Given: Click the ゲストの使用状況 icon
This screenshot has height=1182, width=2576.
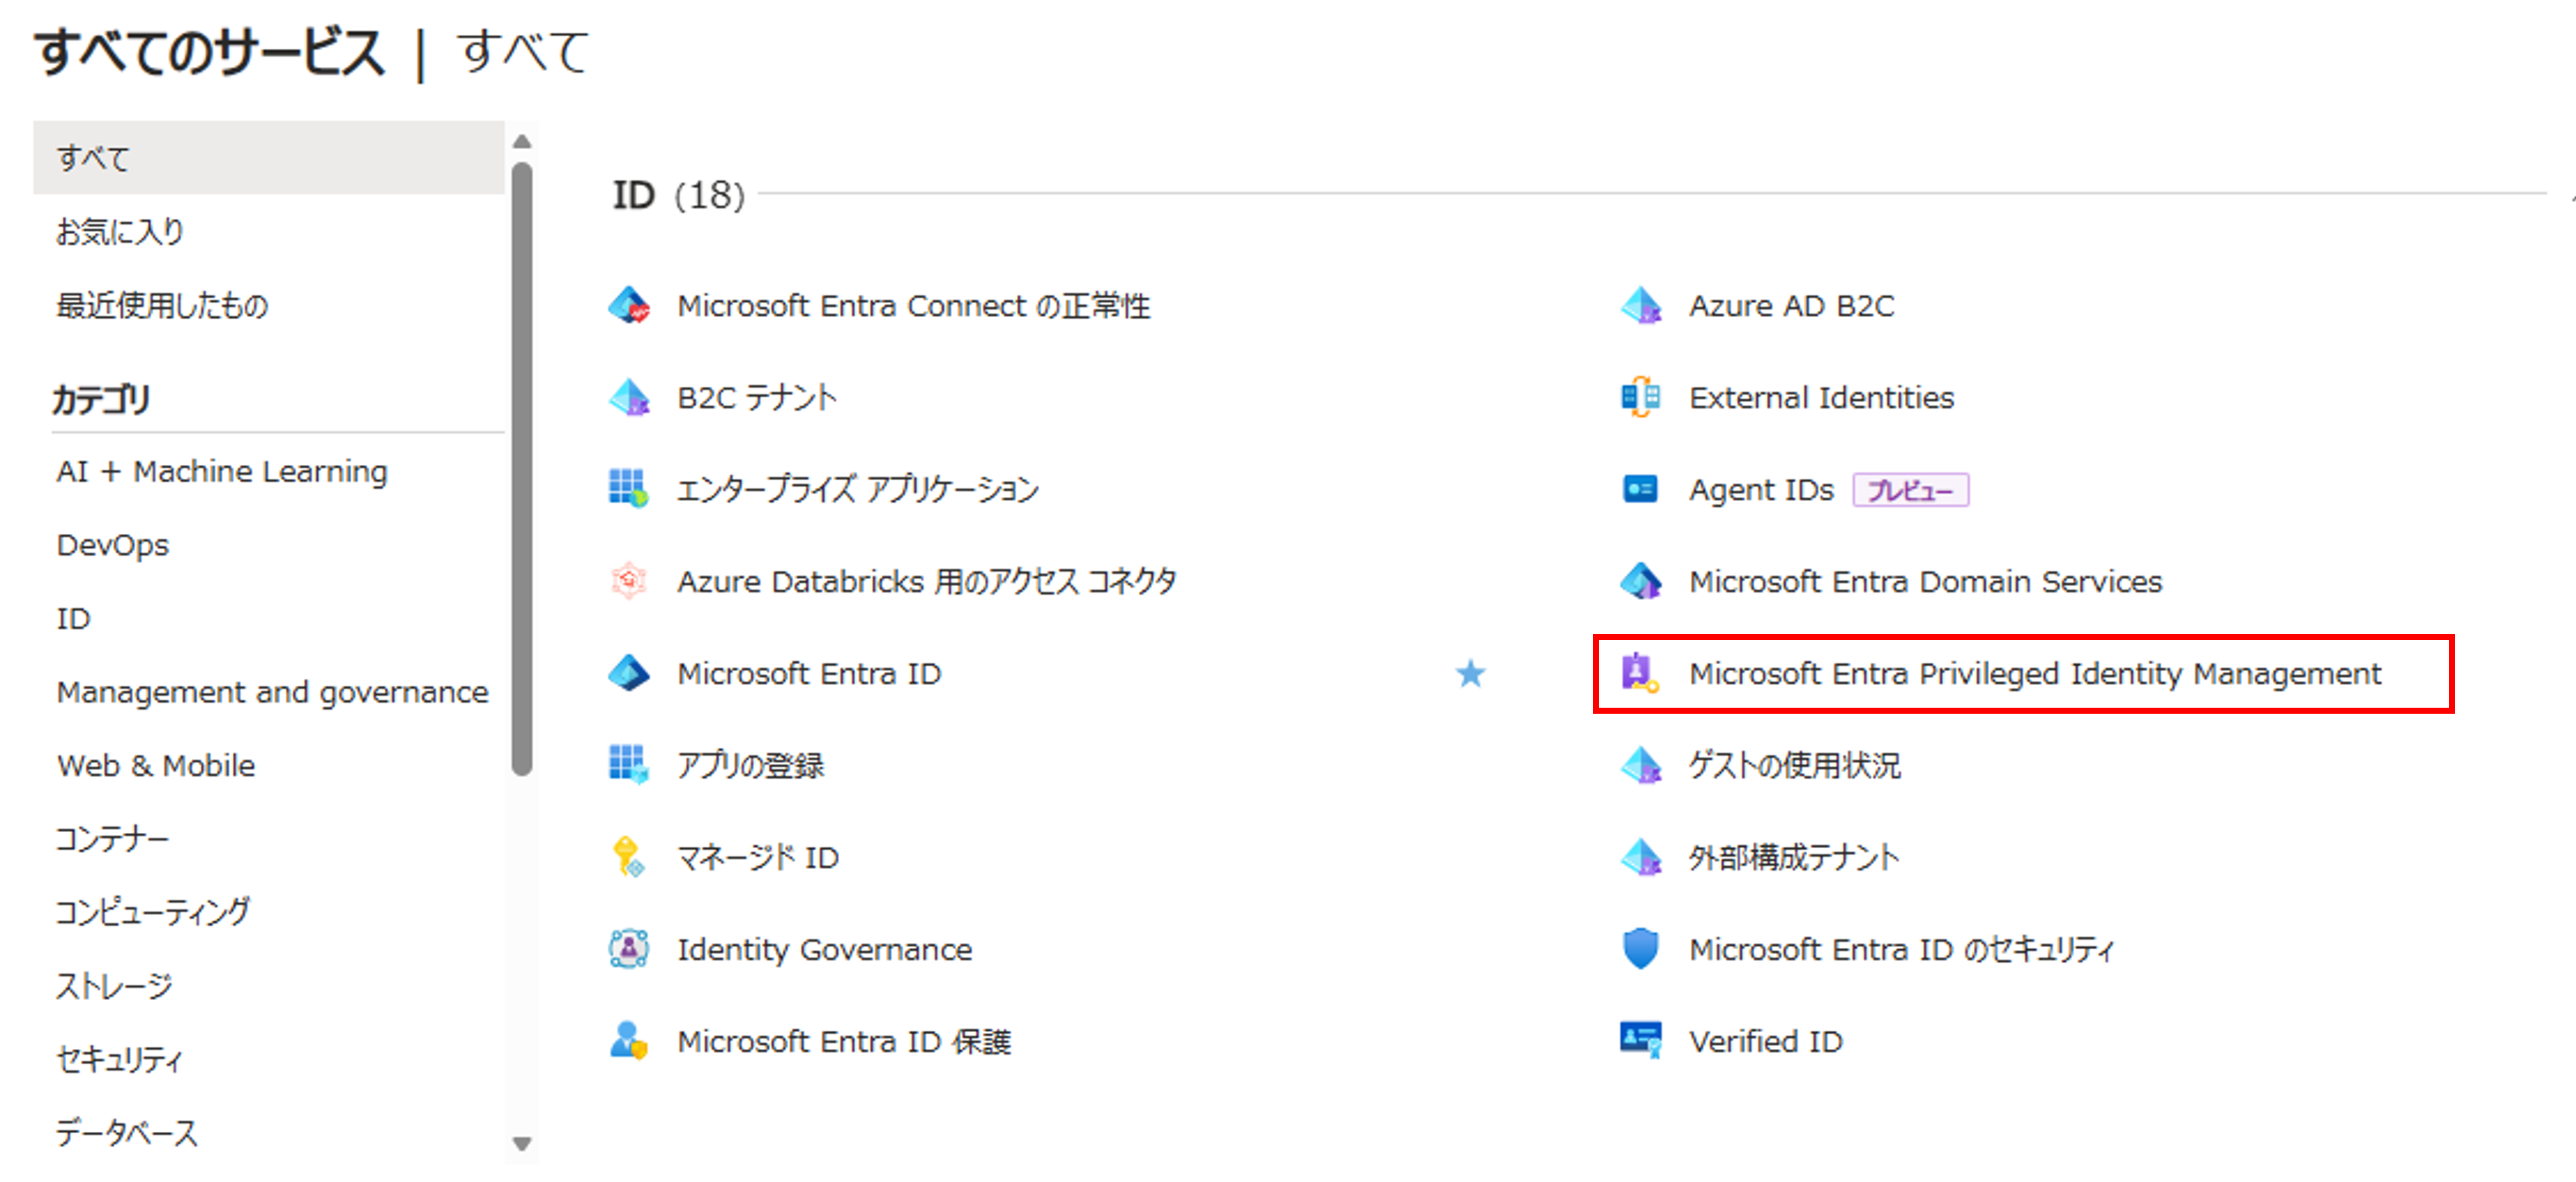Looking at the screenshot, I should 1641,765.
